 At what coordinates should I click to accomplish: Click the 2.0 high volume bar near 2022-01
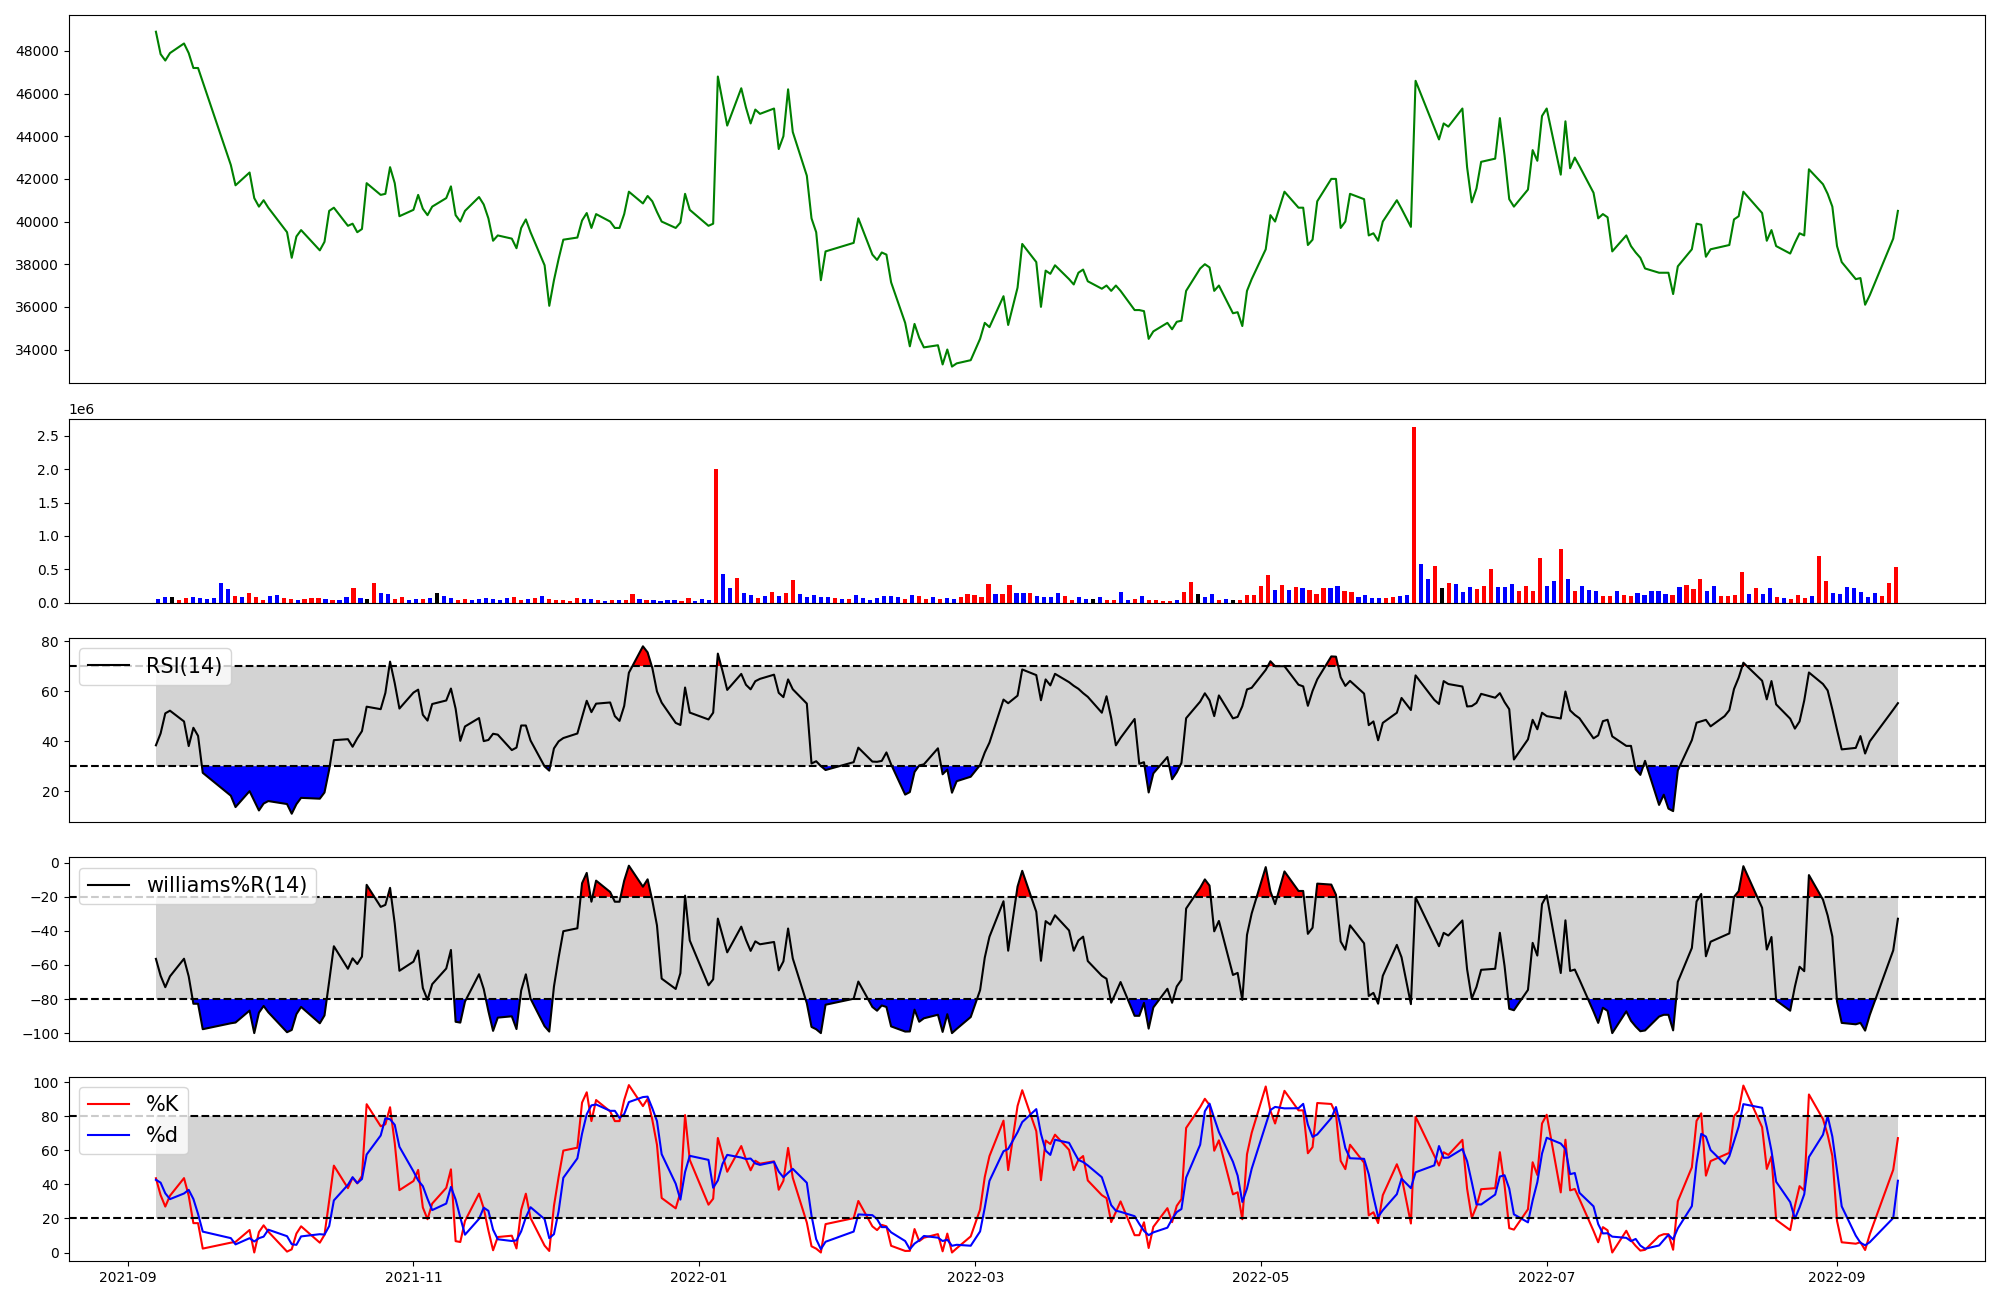tap(716, 536)
